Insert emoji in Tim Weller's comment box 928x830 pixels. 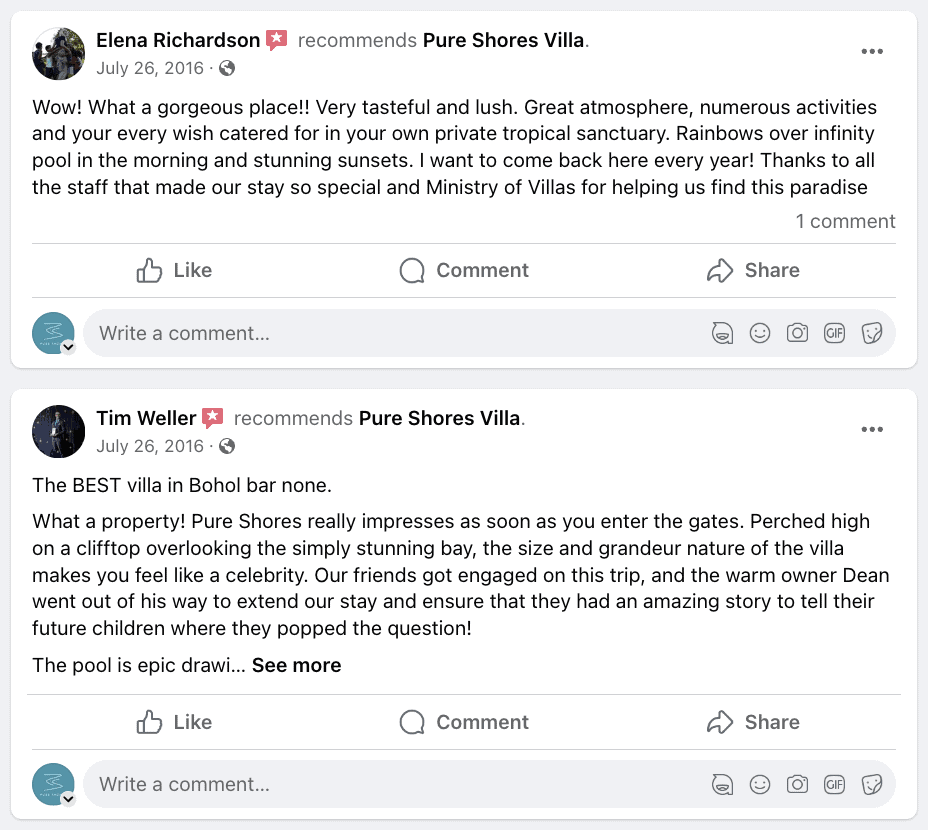point(760,784)
